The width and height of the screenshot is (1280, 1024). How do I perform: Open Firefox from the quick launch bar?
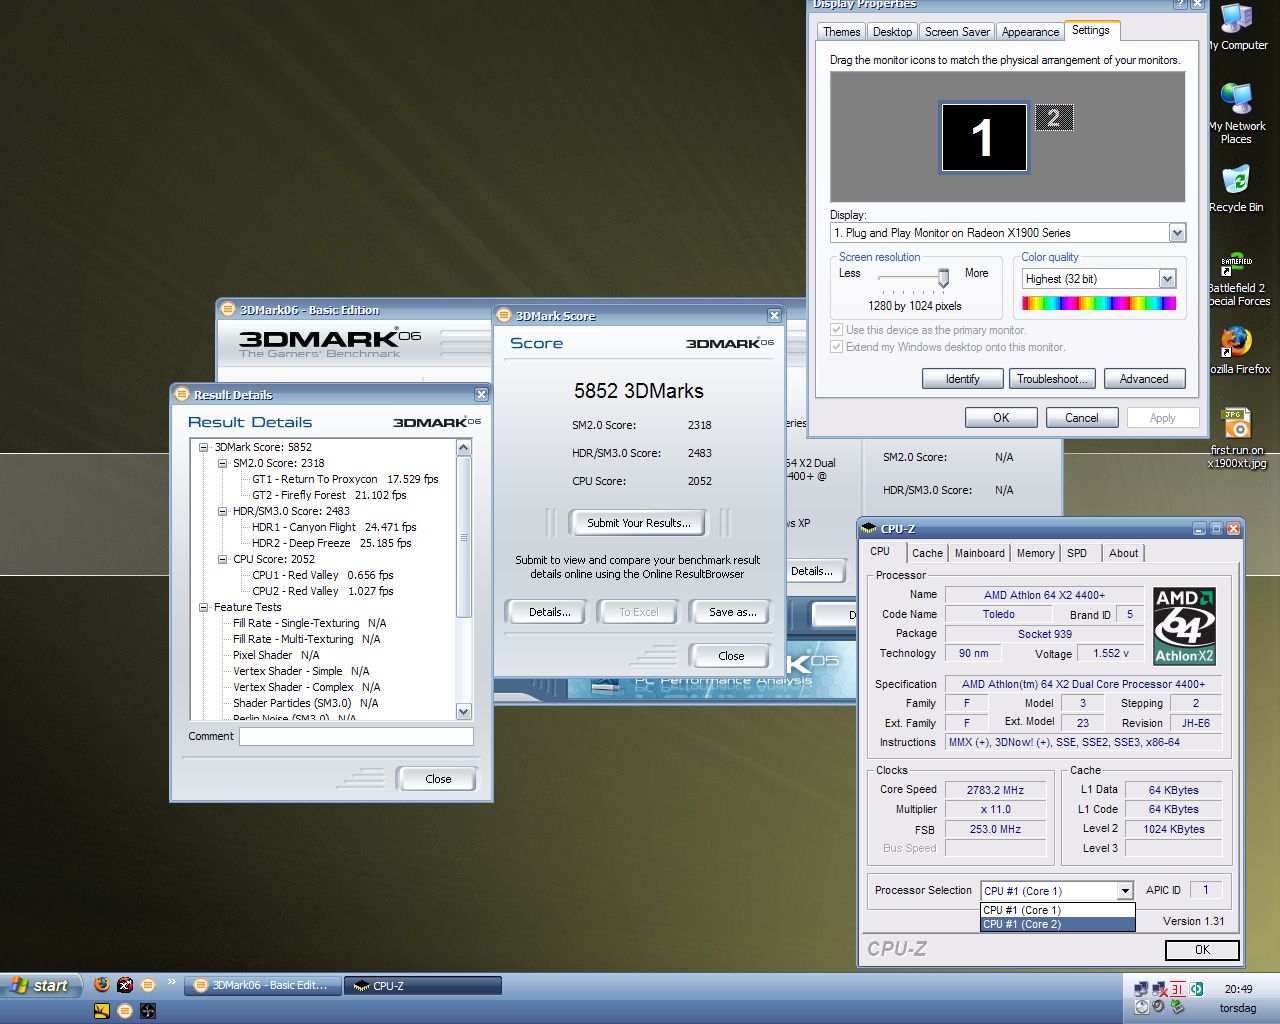101,985
